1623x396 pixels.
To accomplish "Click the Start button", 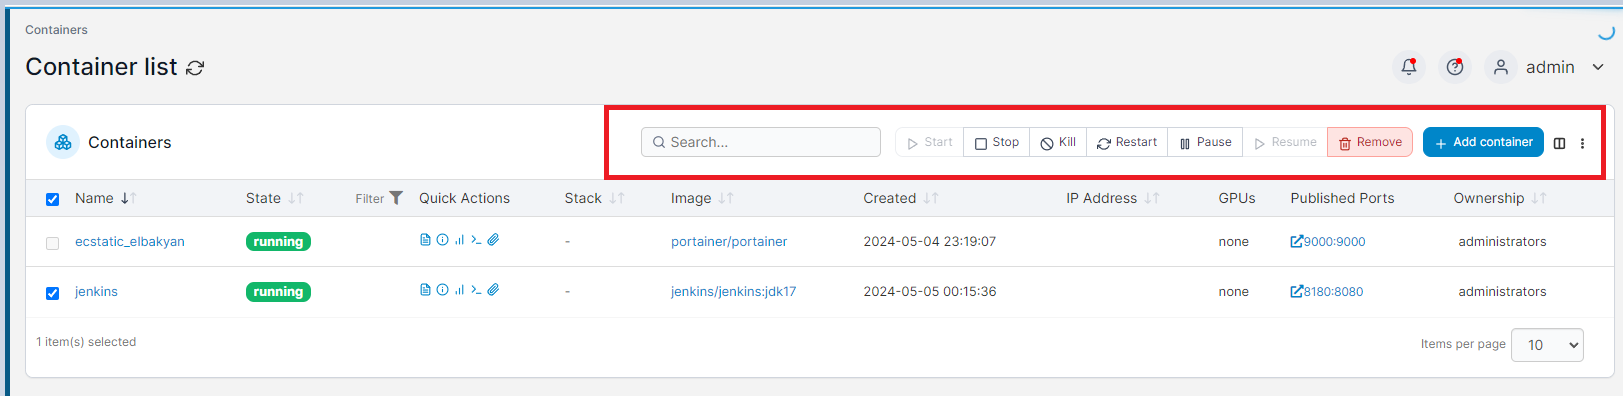I will point(929,142).
